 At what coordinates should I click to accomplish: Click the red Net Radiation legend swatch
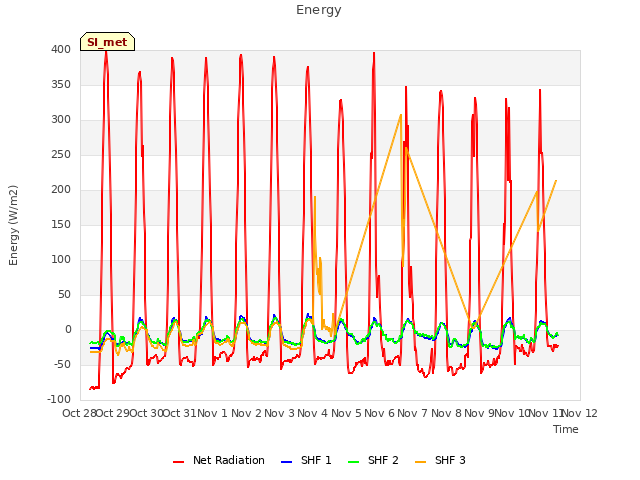click(178, 462)
